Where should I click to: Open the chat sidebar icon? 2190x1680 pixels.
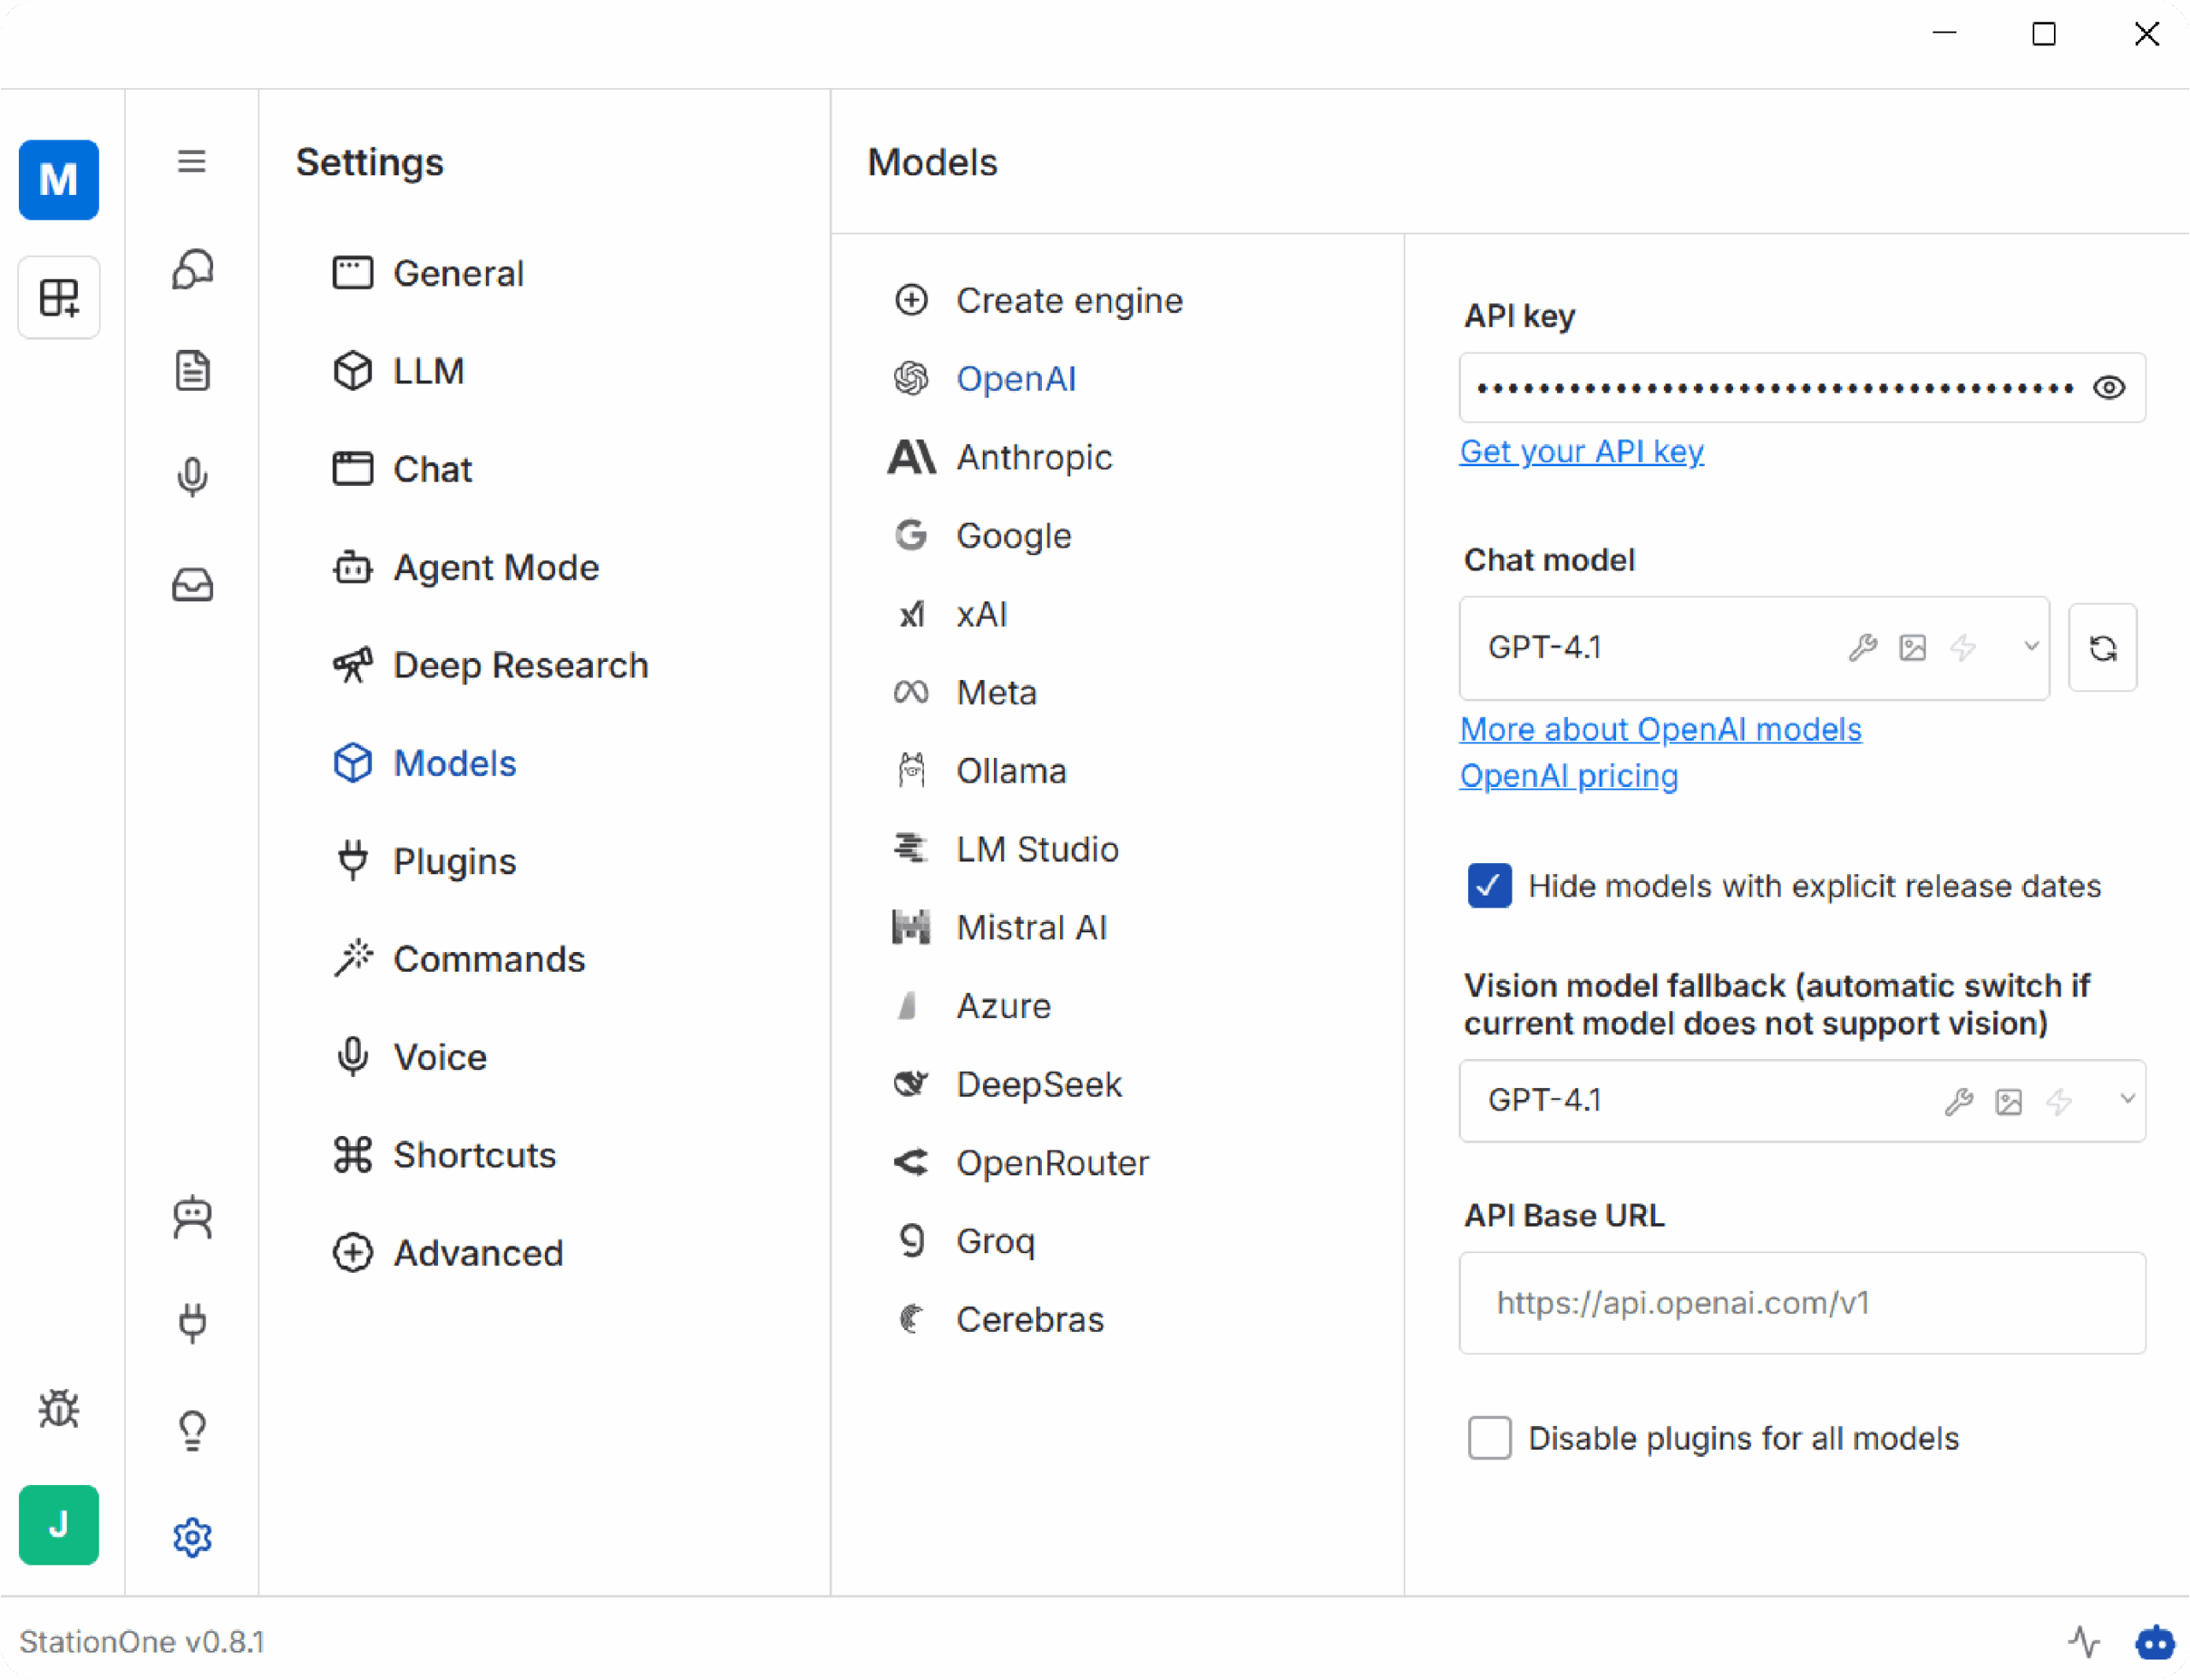point(192,269)
